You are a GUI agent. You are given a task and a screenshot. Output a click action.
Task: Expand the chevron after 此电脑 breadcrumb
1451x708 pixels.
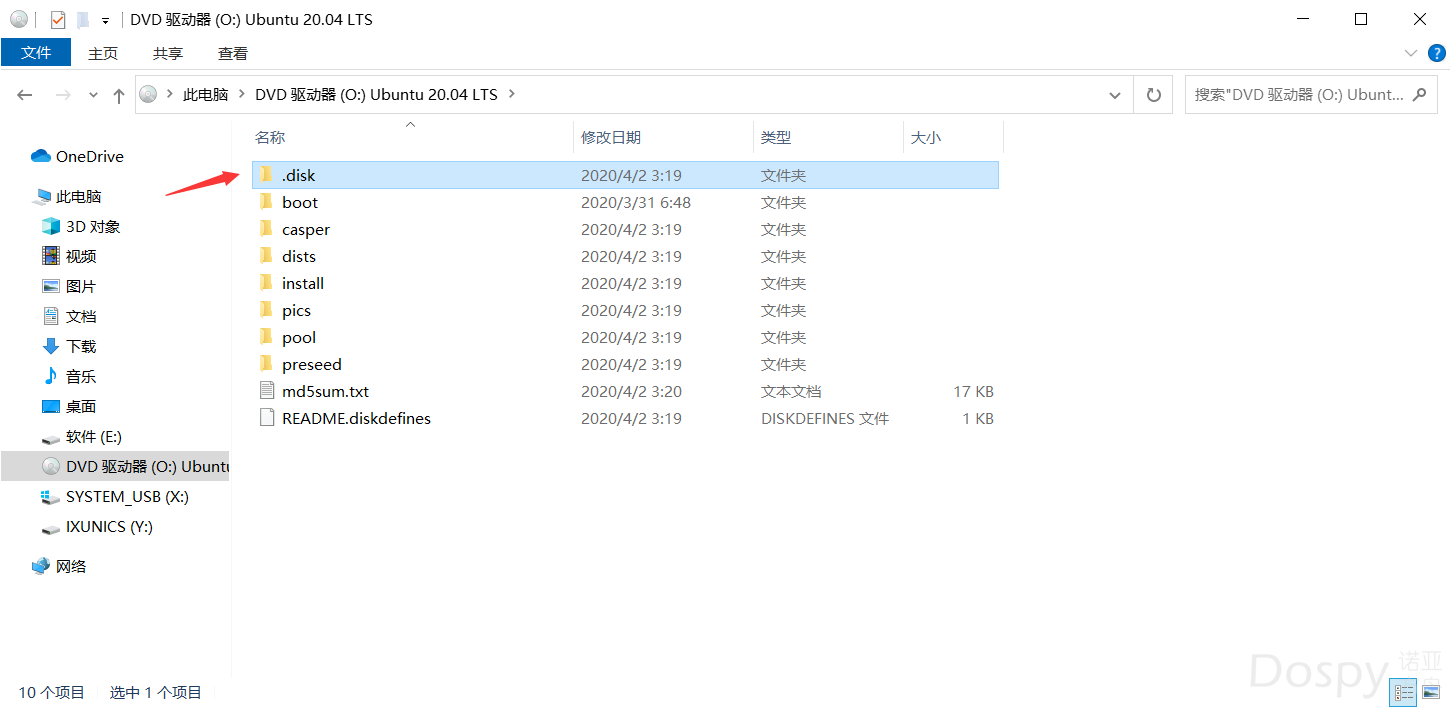(x=241, y=95)
